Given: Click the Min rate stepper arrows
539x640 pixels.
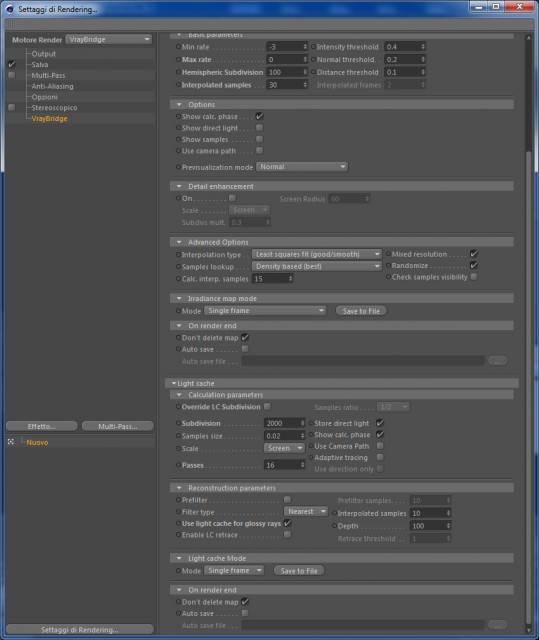Looking at the screenshot, I should 305,47.
